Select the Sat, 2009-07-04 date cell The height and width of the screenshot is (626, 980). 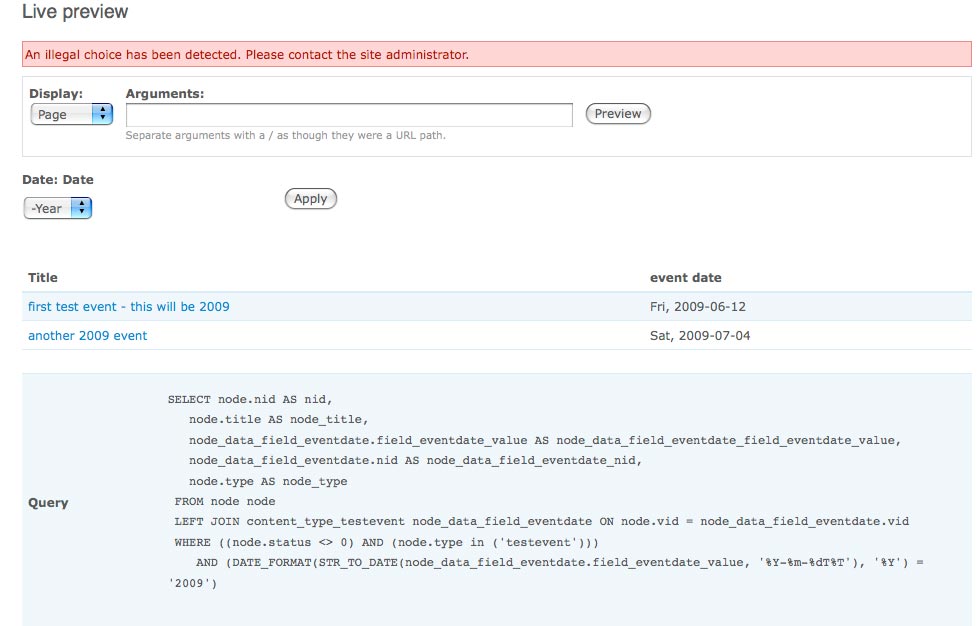point(700,336)
